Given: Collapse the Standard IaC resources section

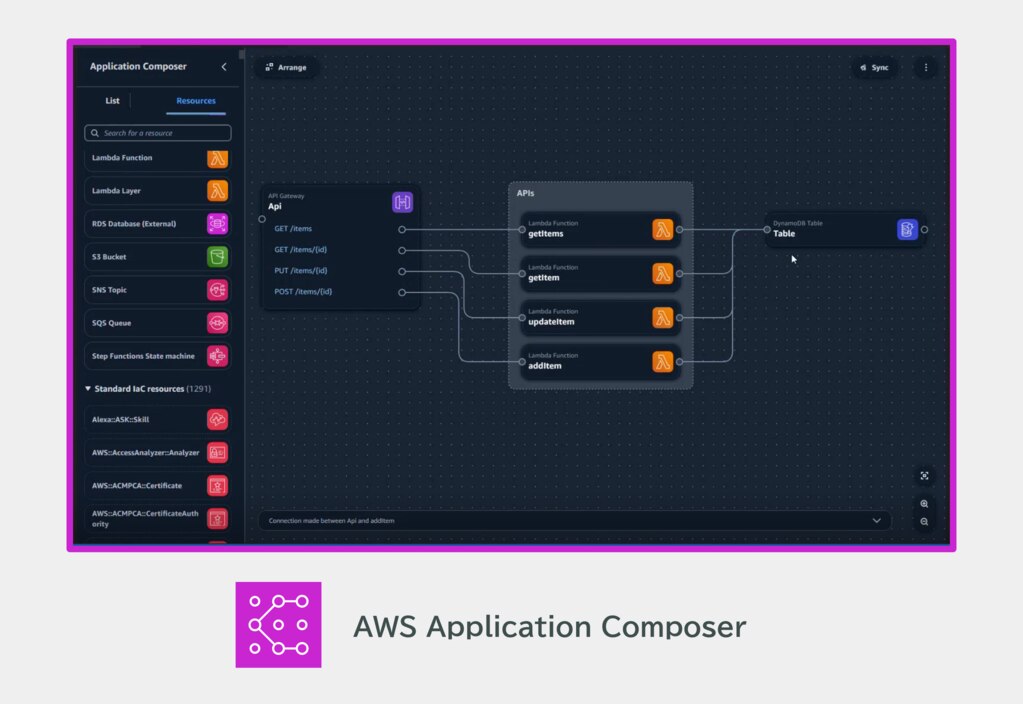Looking at the screenshot, I should tap(88, 388).
